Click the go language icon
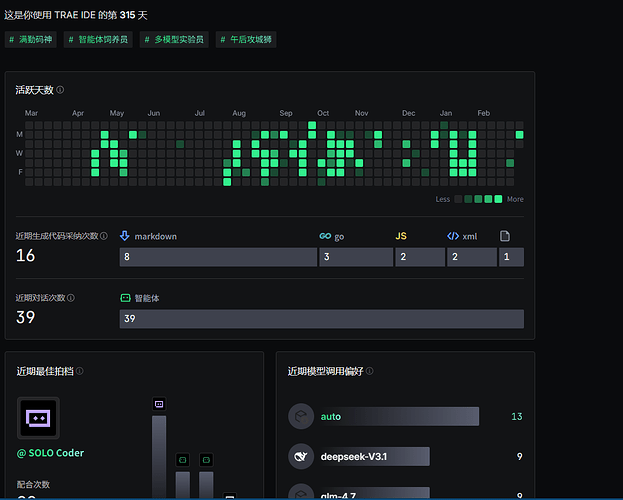The image size is (623, 500). tap(325, 236)
